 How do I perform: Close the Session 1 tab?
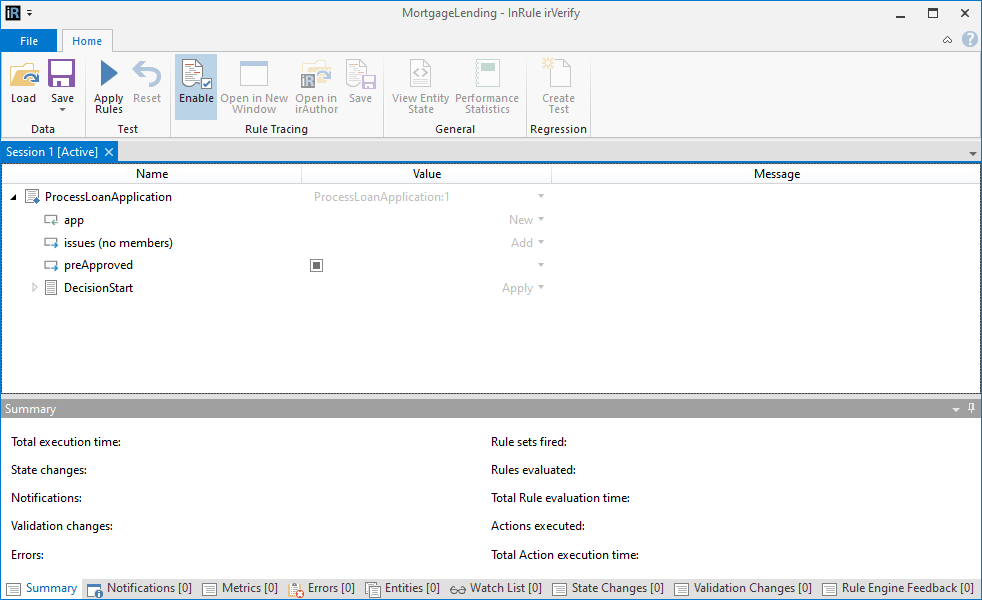(x=108, y=153)
